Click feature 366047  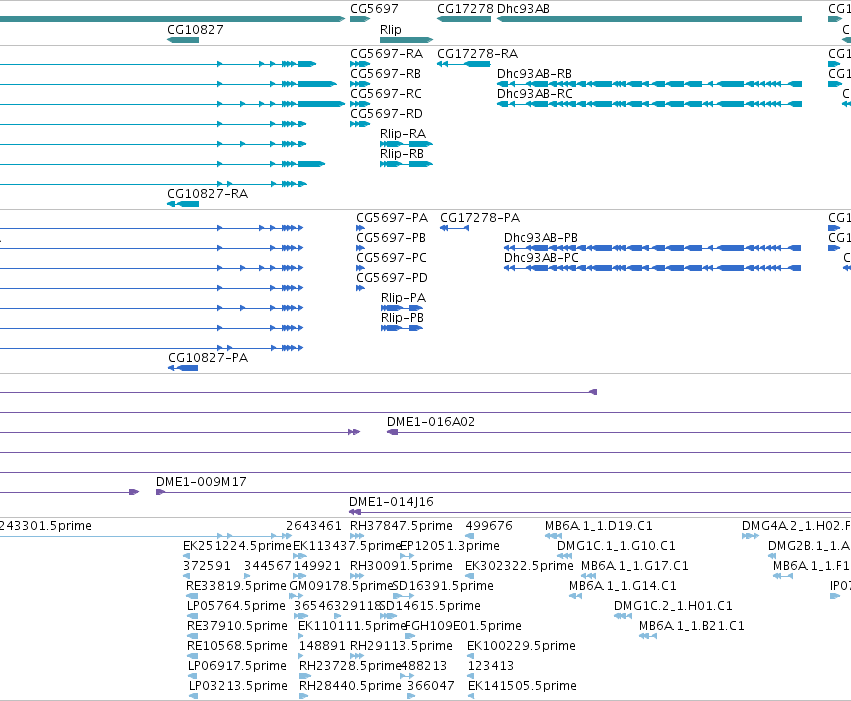(431, 686)
